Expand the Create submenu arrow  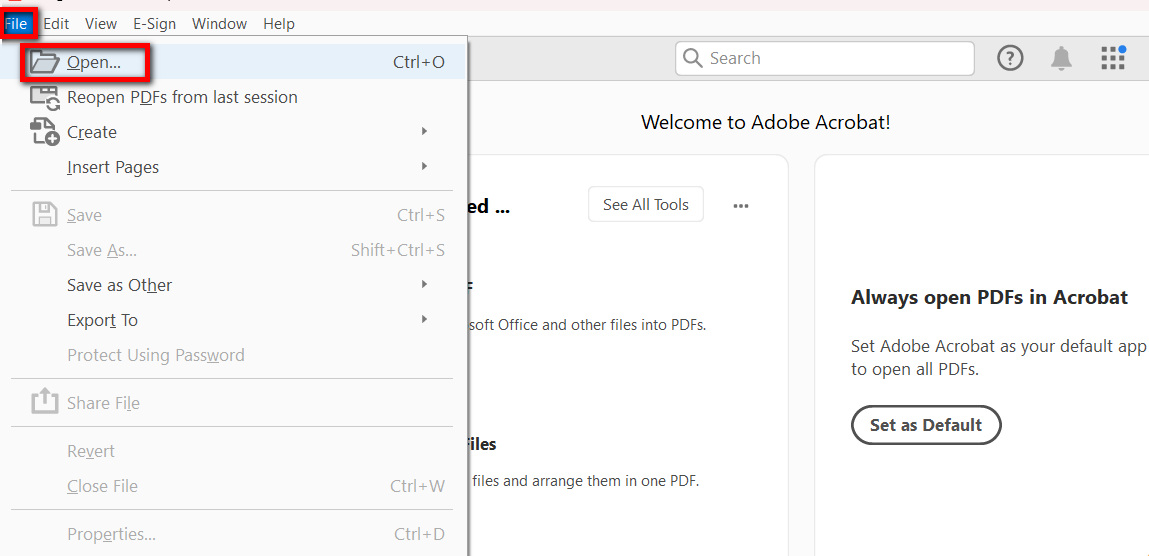pos(424,131)
